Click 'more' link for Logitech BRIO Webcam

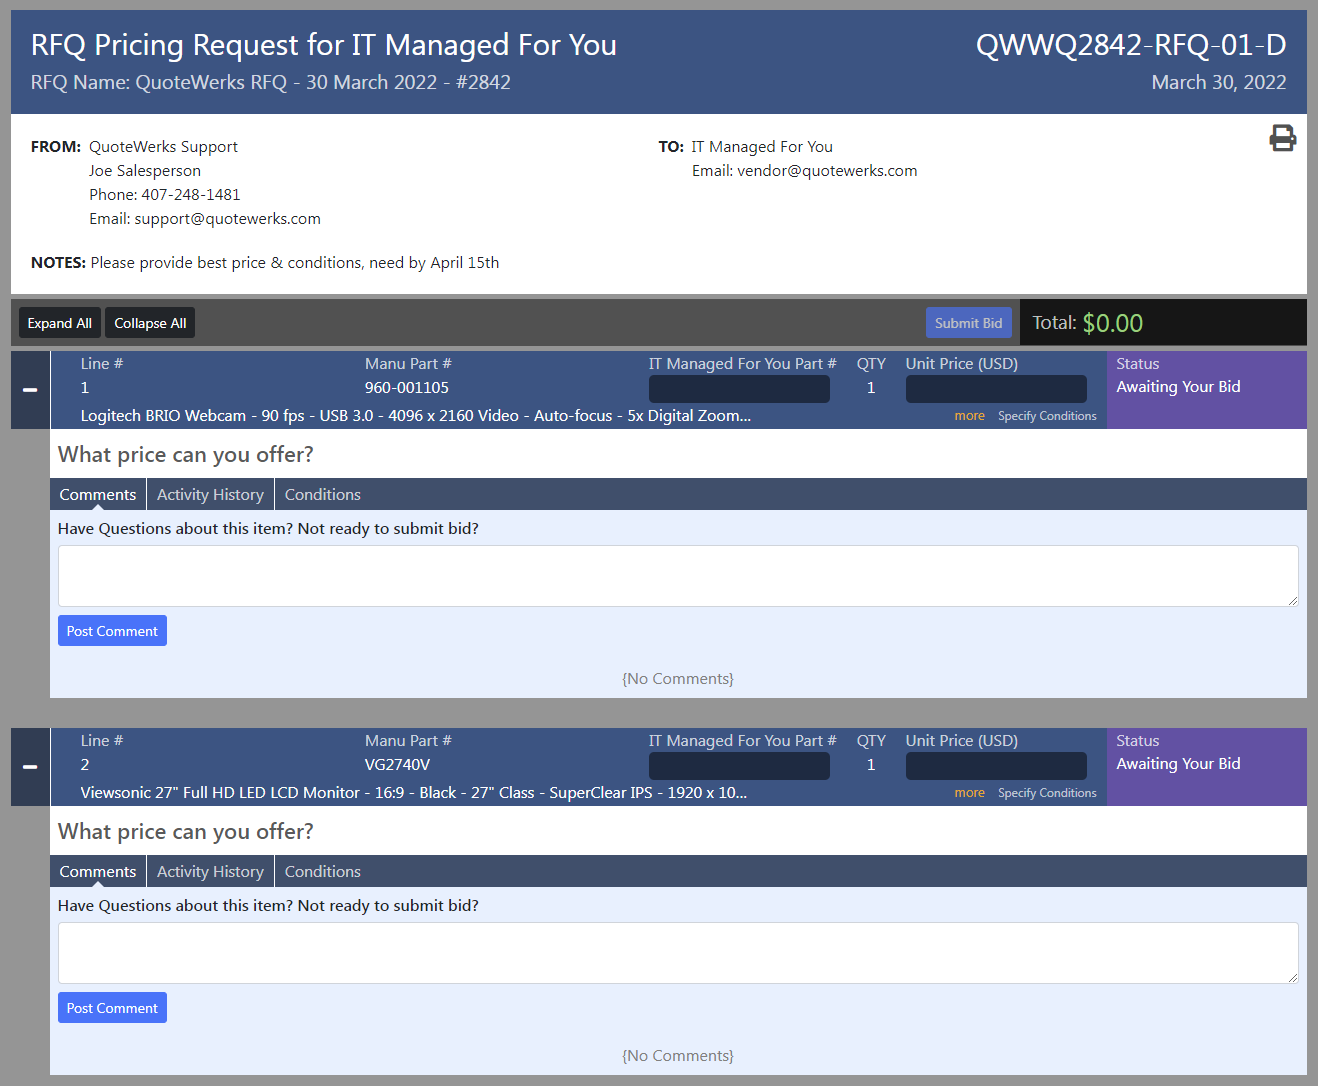[969, 416]
